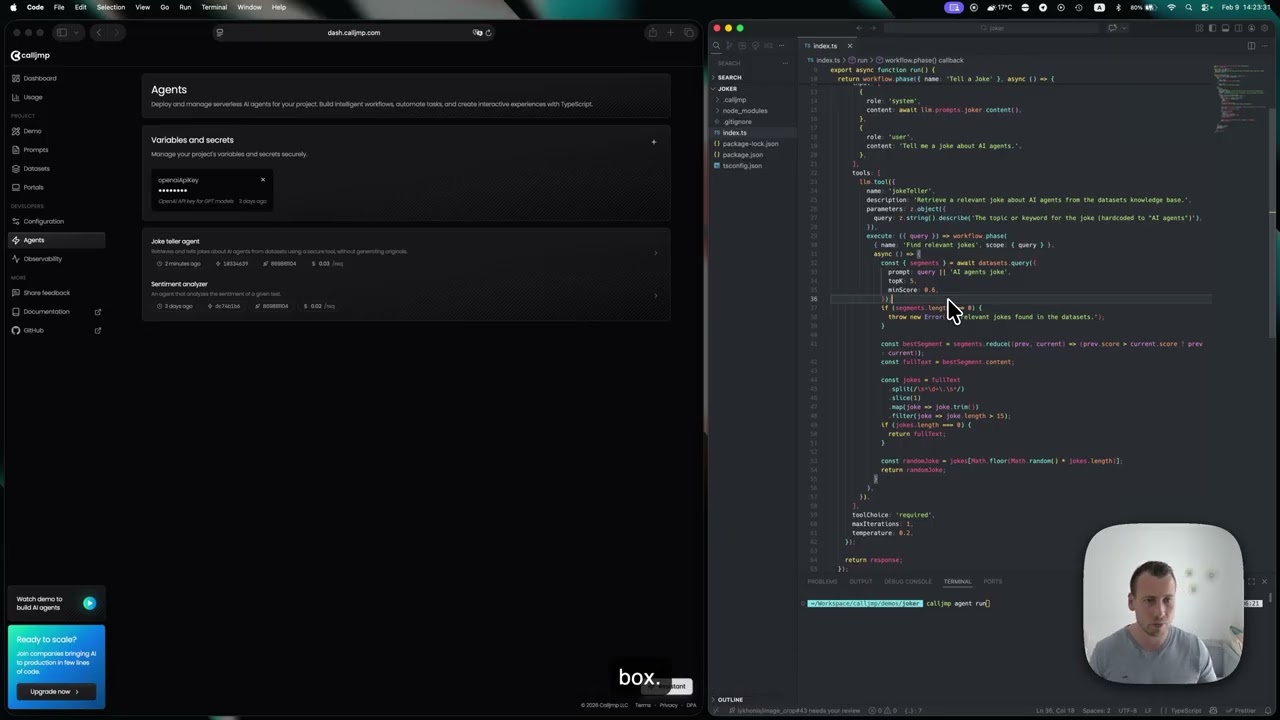The height and width of the screenshot is (720, 1280).
Task: Split the VS Code editor
Action: coord(1251,46)
